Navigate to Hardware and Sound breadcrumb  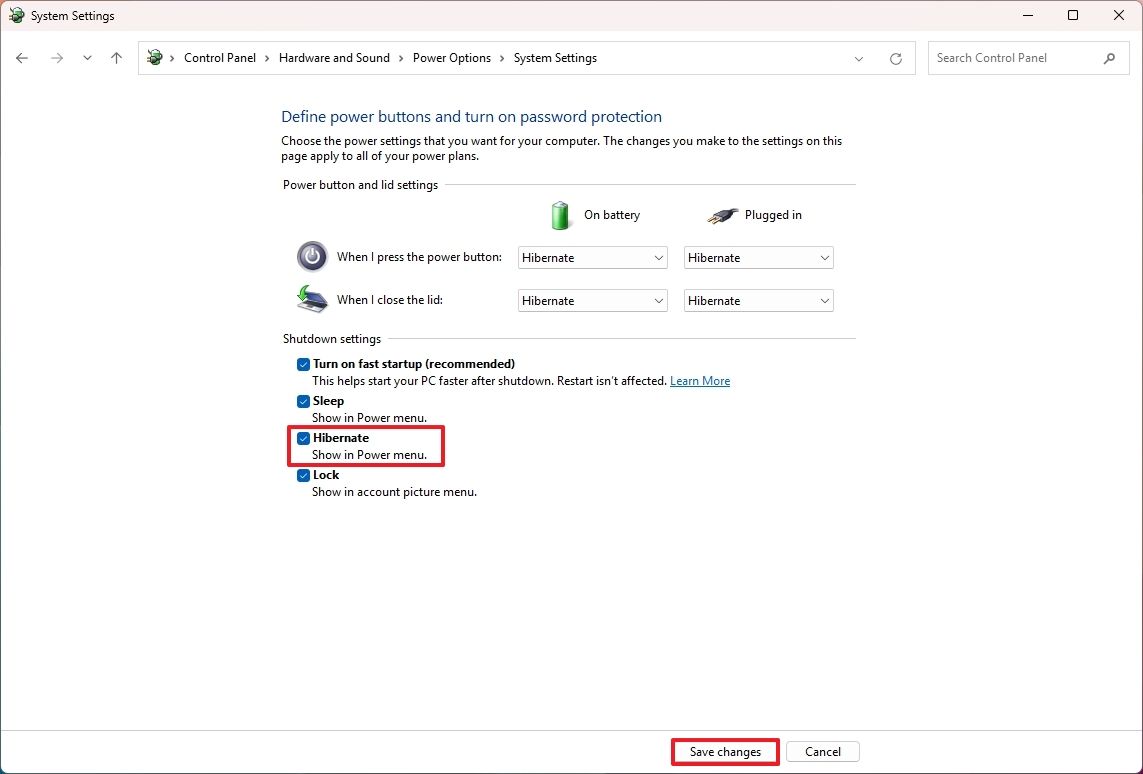[x=334, y=58]
